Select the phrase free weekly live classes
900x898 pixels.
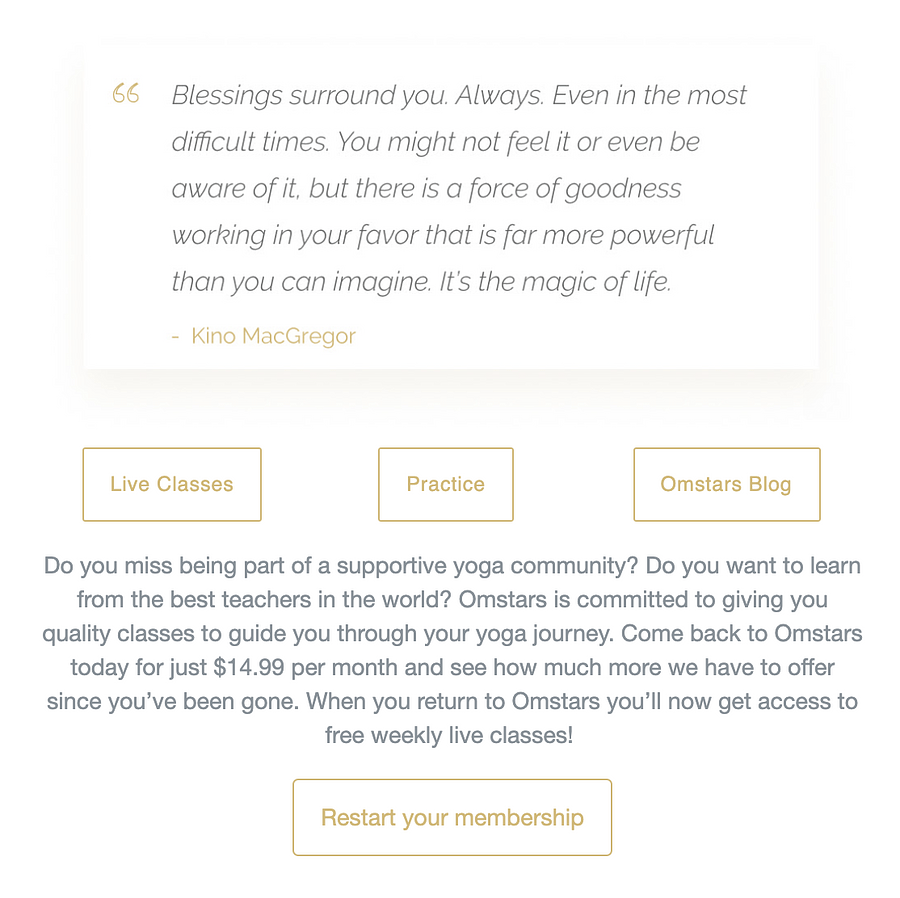pyautogui.click(x=448, y=735)
